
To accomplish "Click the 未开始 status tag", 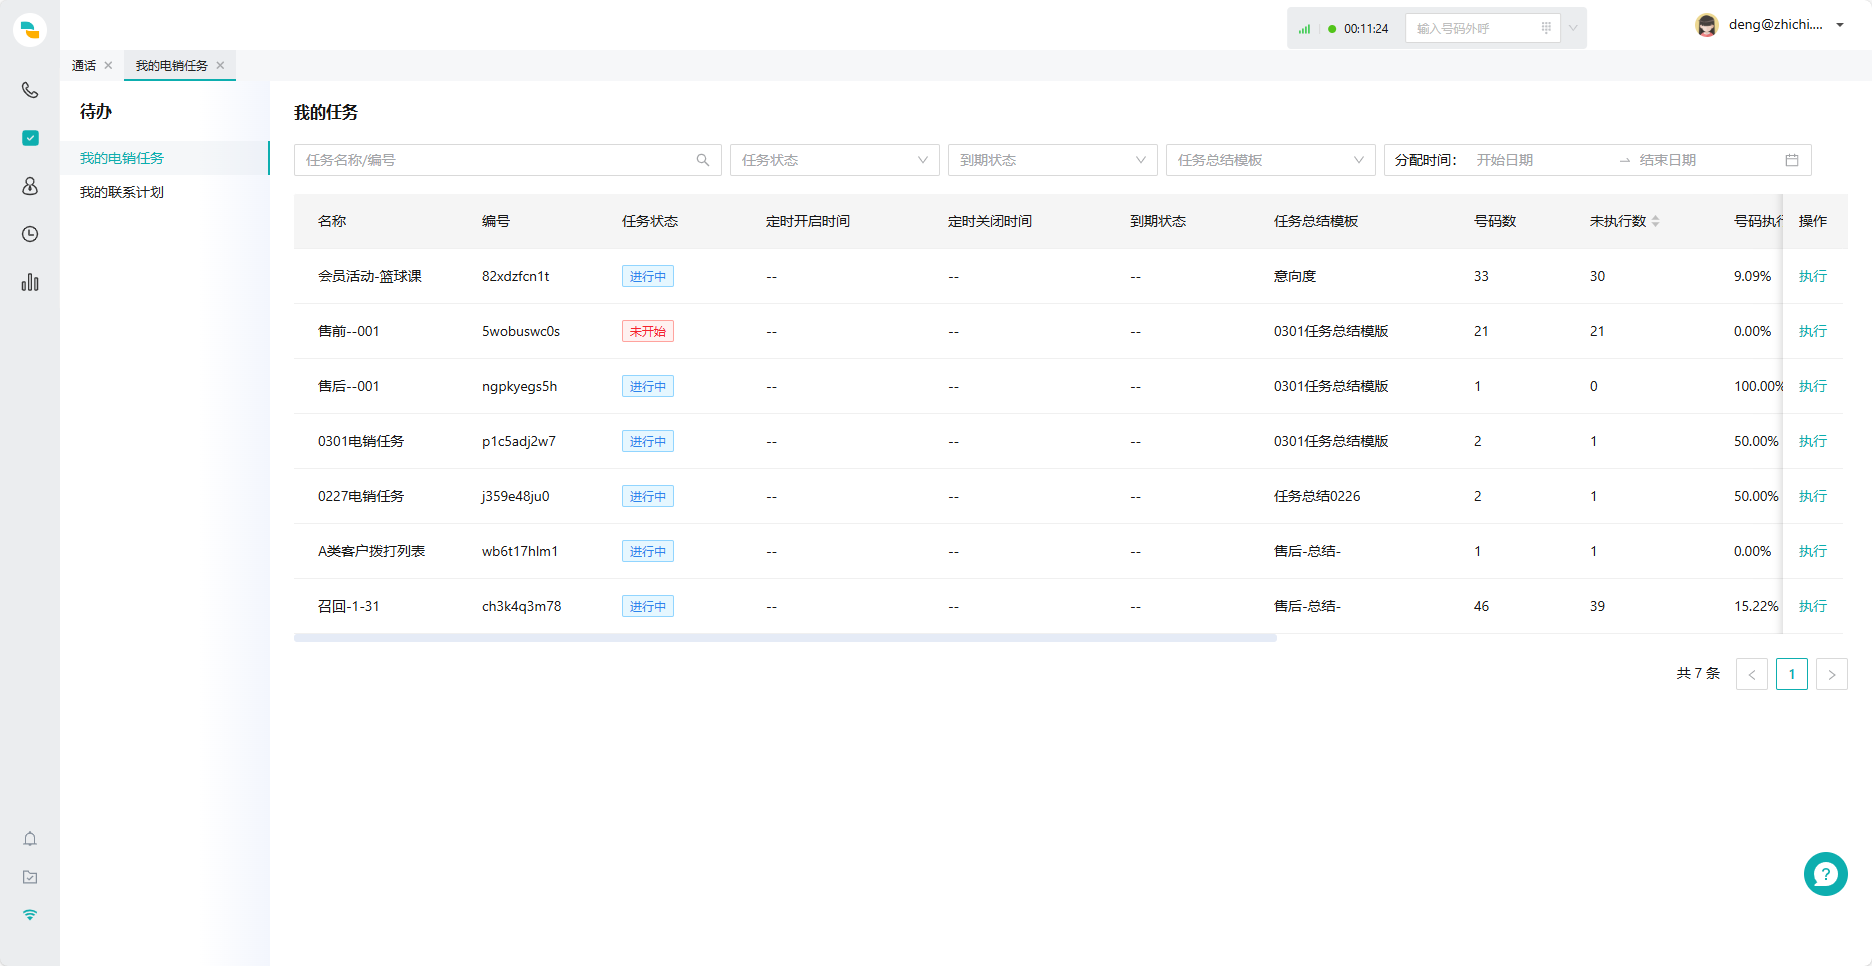I will point(648,331).
